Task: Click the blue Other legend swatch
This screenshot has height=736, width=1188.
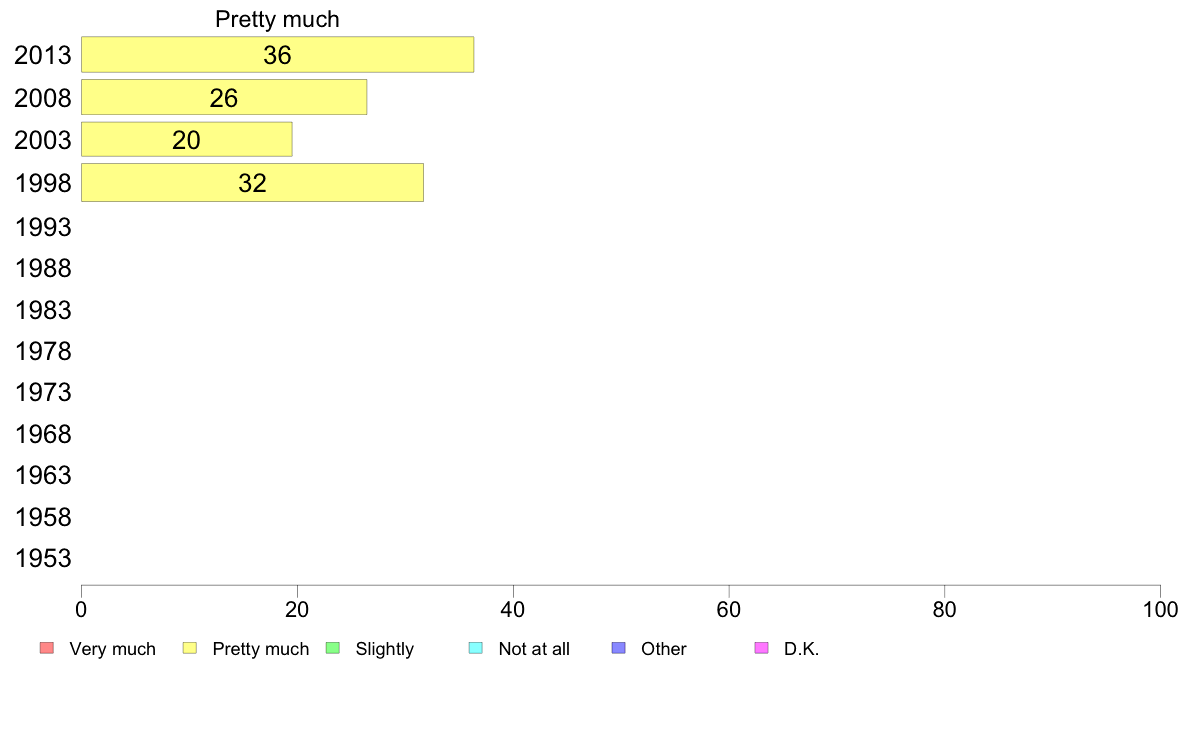Action: tap(619, 648)
